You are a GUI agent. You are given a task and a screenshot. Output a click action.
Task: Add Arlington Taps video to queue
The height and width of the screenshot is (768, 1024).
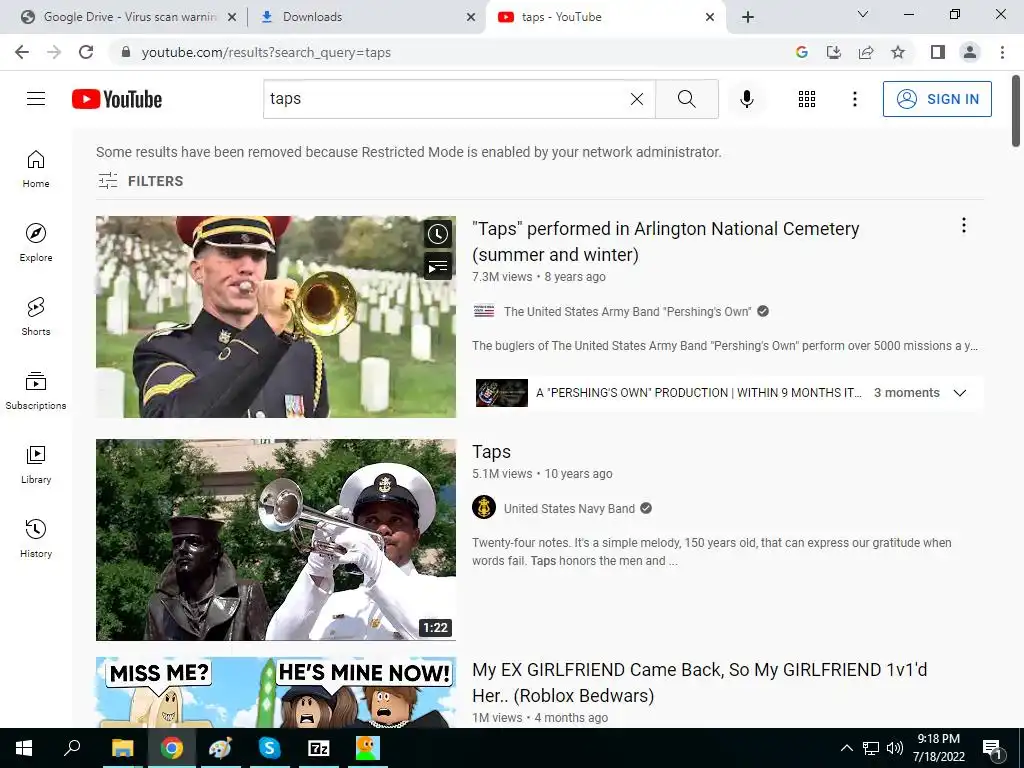point(438,266)
